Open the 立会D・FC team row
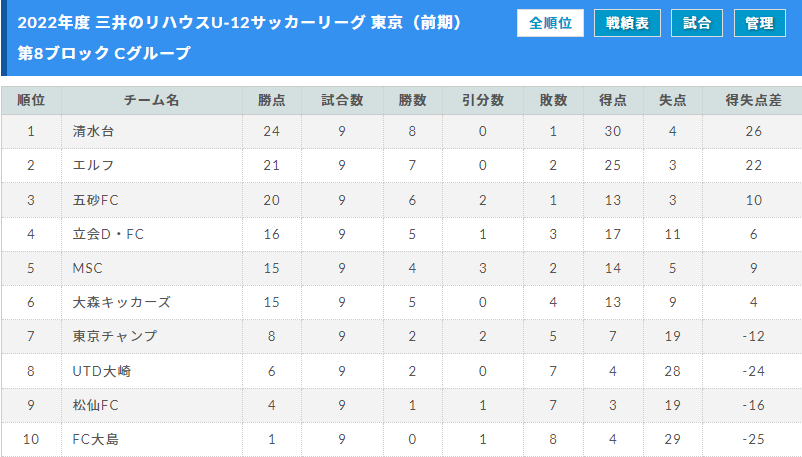This screenshot has width=802, height=457. click(x=108, y=234)
